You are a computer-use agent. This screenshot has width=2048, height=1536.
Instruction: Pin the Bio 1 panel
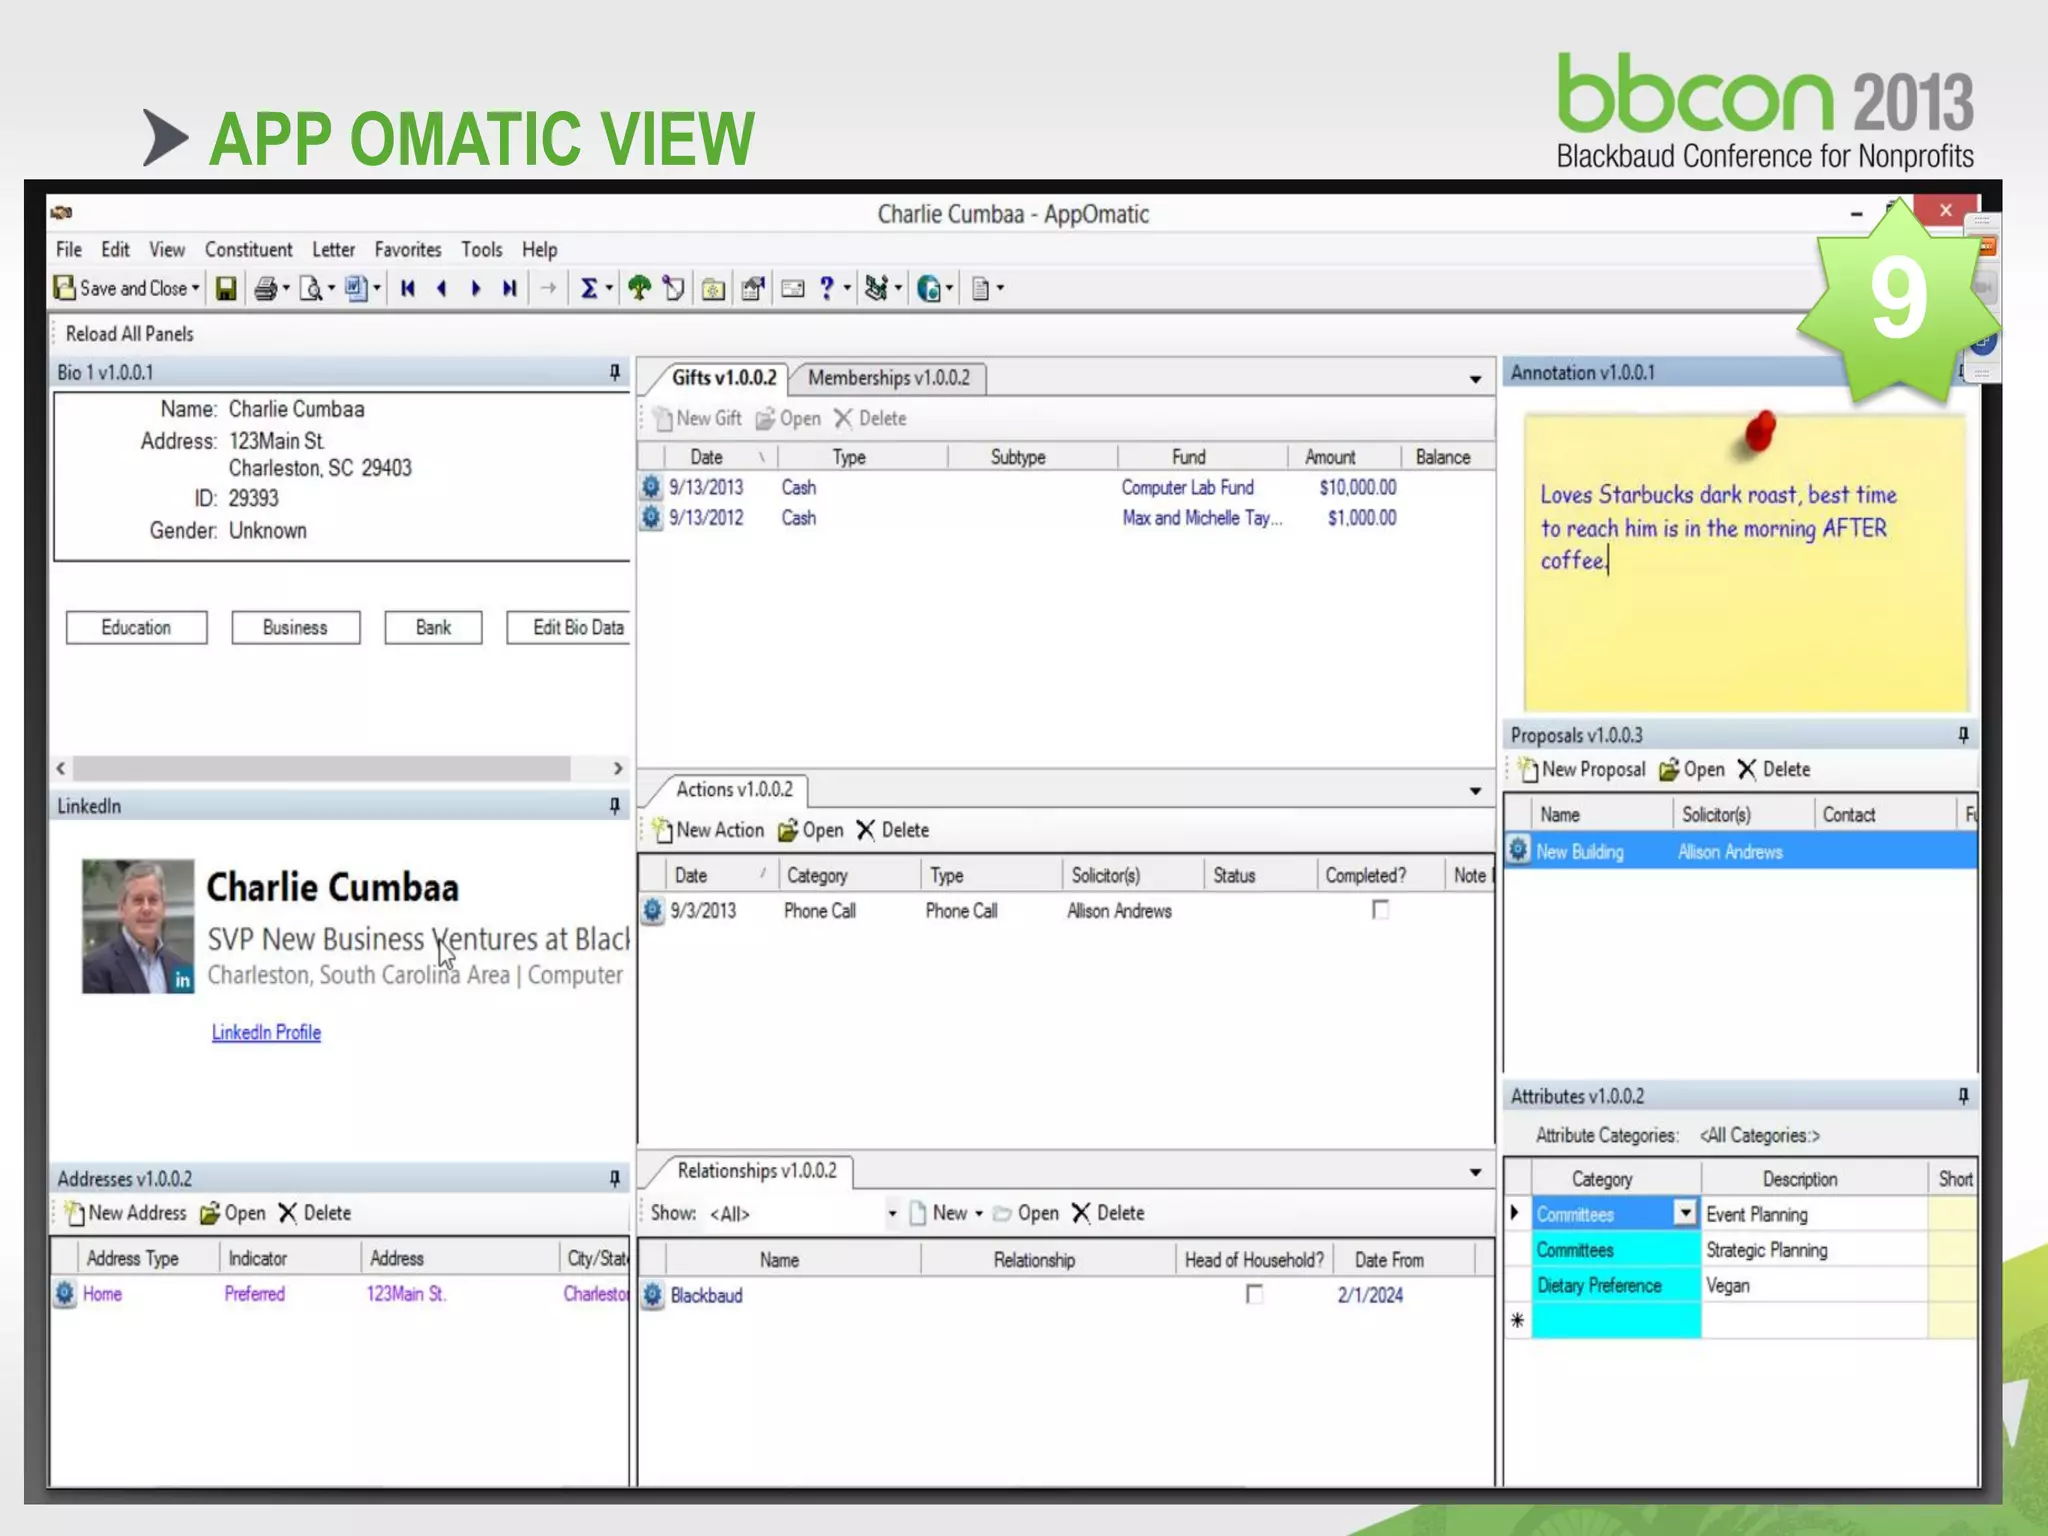click(x=615, y=372)
